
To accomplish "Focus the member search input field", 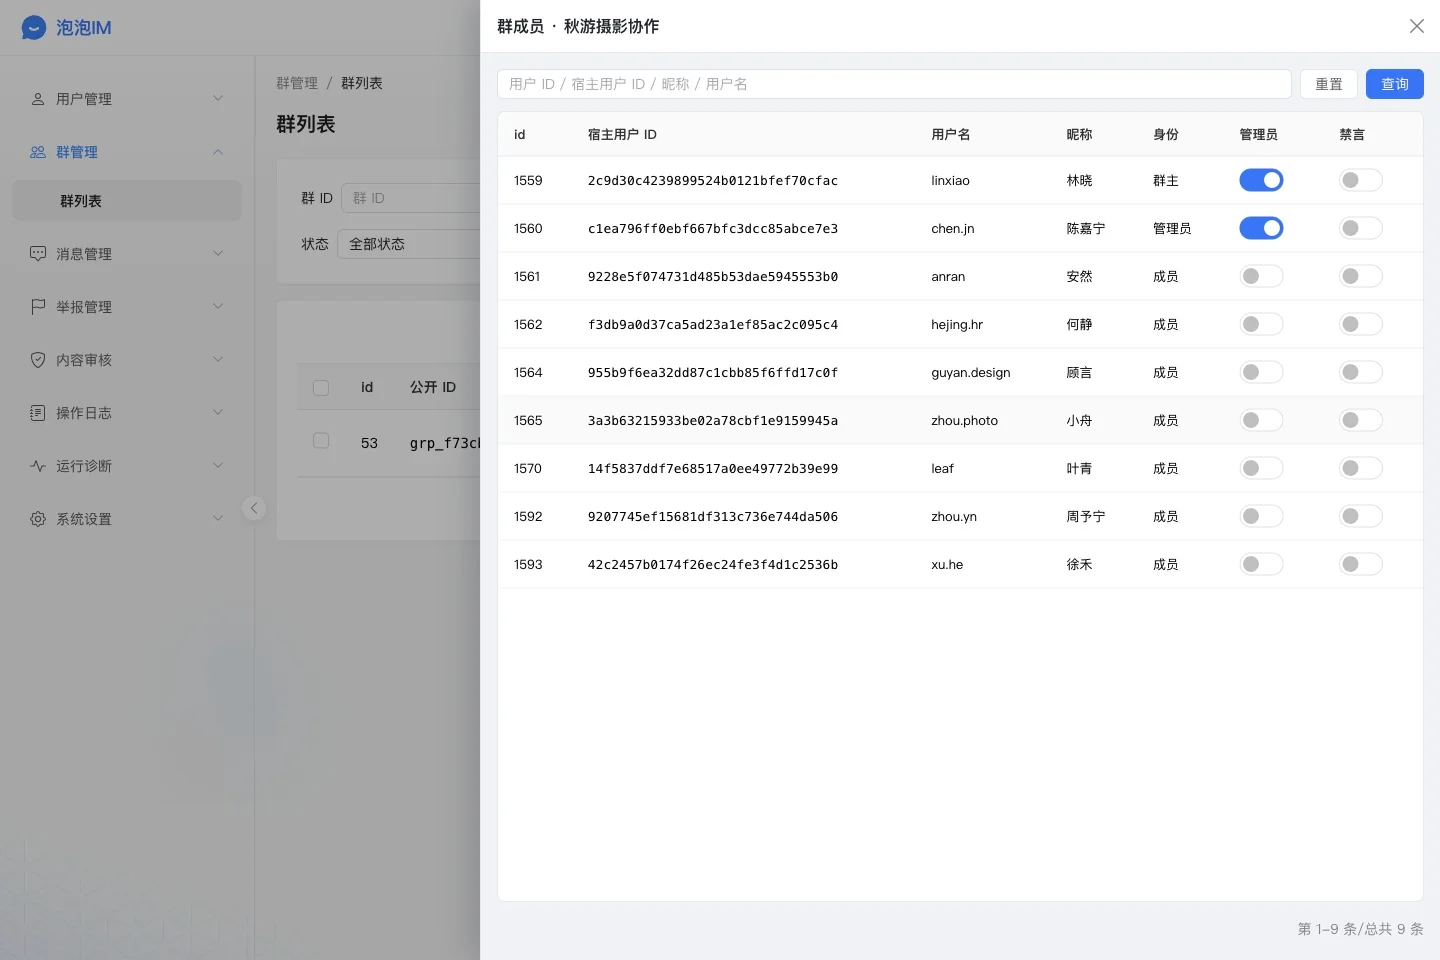I will tap(894, 84).
